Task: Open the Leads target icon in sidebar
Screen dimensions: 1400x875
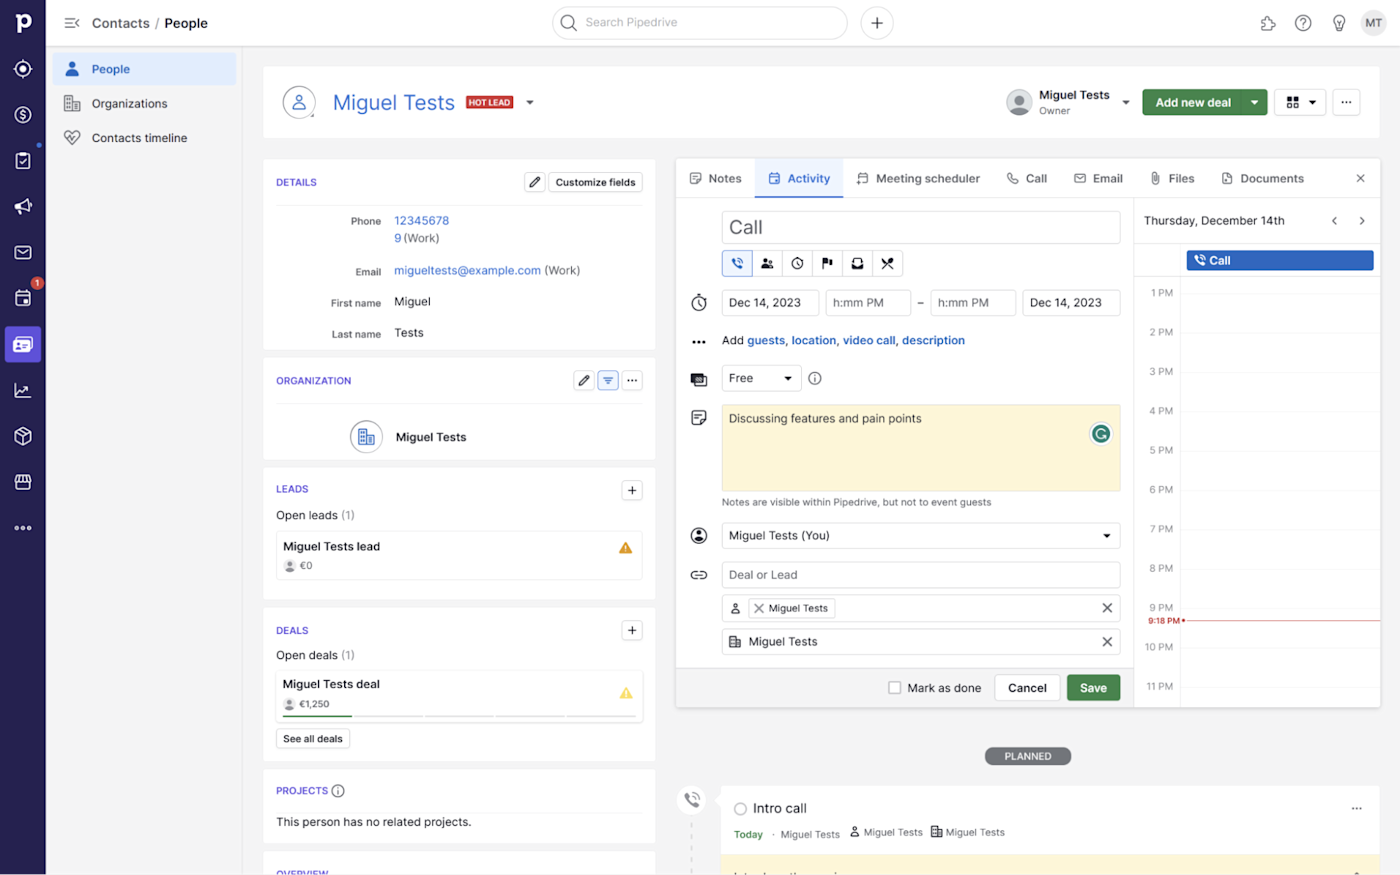Action: point(23,69)
